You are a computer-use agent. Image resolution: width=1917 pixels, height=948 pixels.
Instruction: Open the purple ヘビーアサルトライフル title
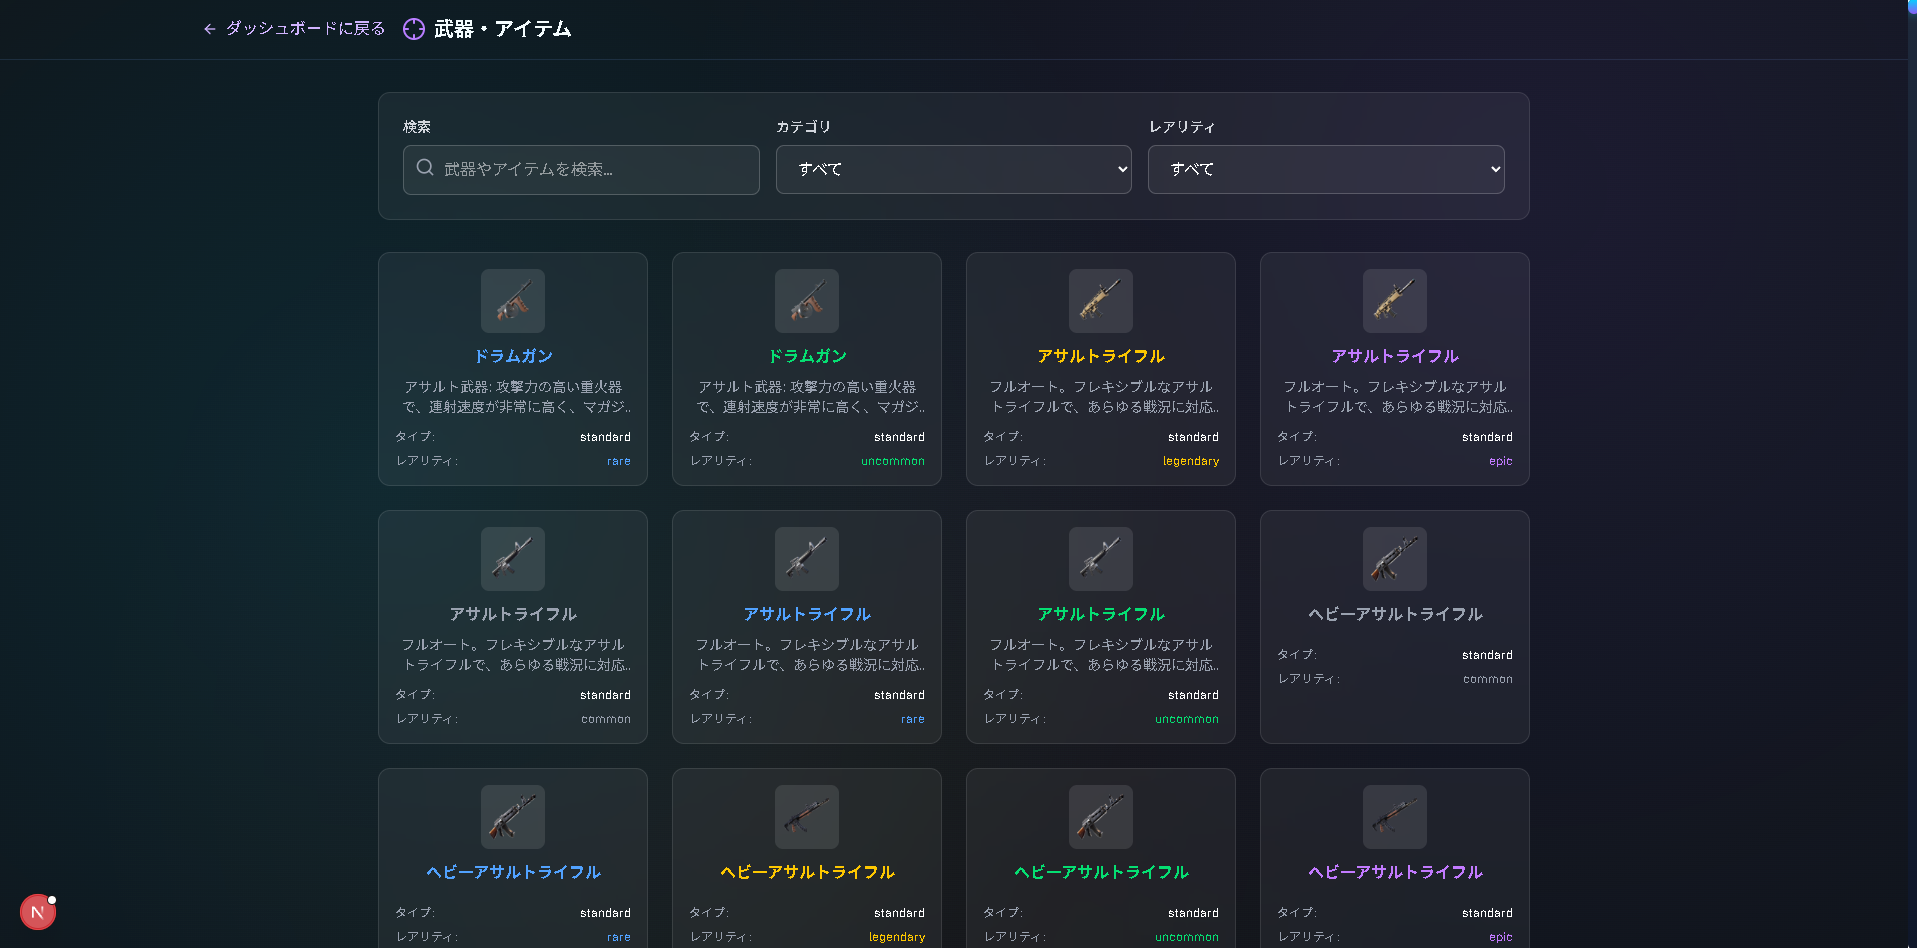[x=1395, y=872]
